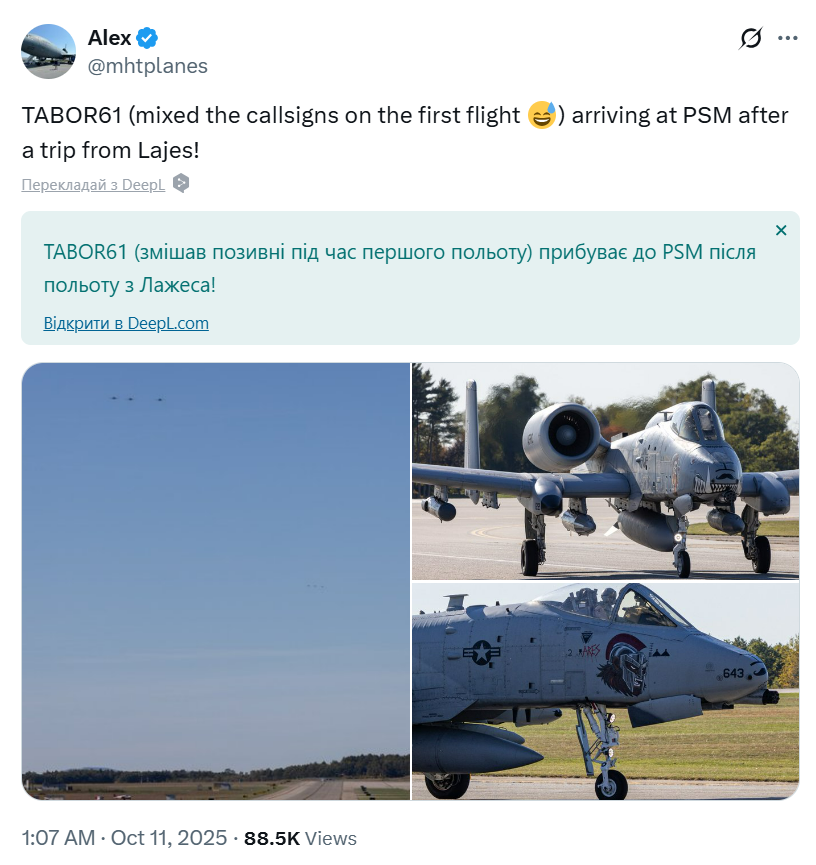
Task: Open the front-view A-10 photo
Action: [605, 470]
